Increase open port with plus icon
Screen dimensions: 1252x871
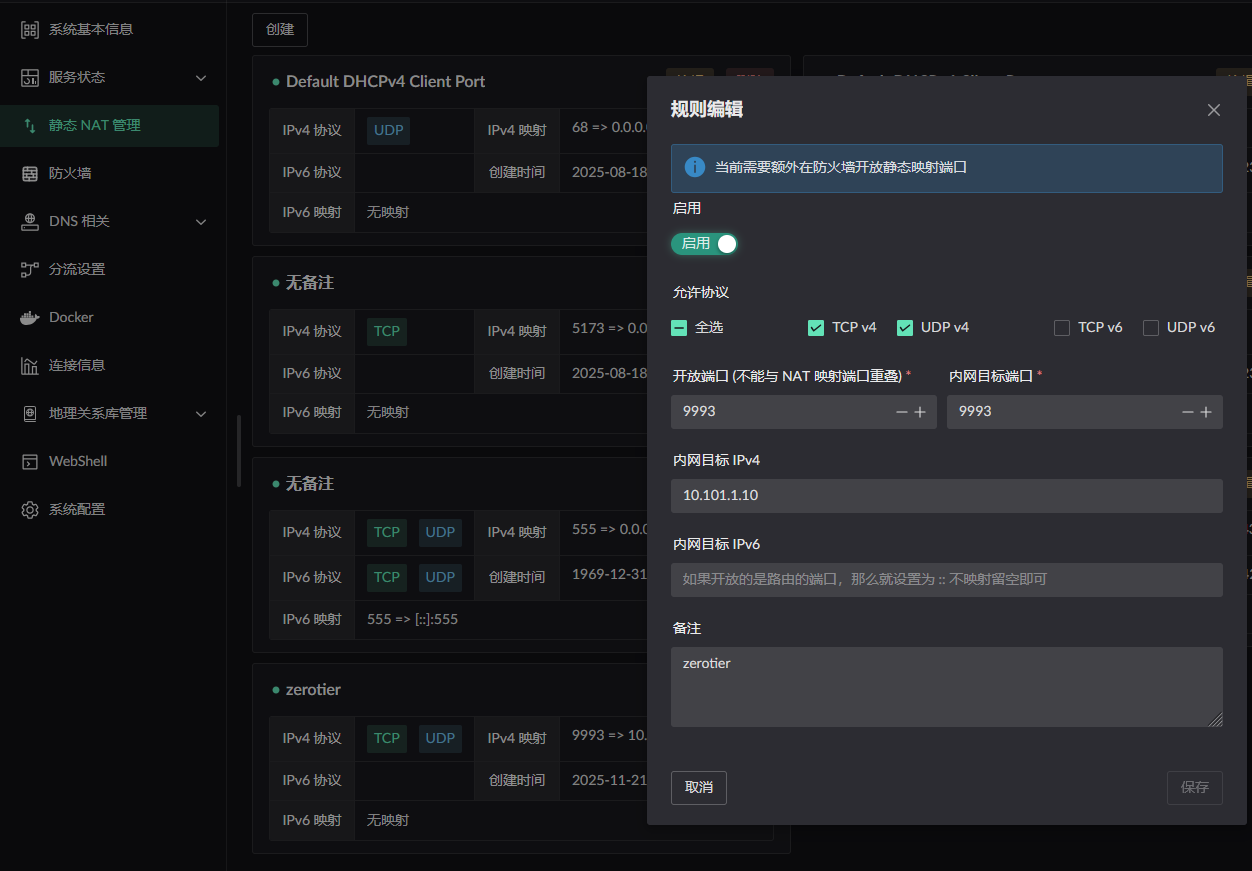click(920, 412)
